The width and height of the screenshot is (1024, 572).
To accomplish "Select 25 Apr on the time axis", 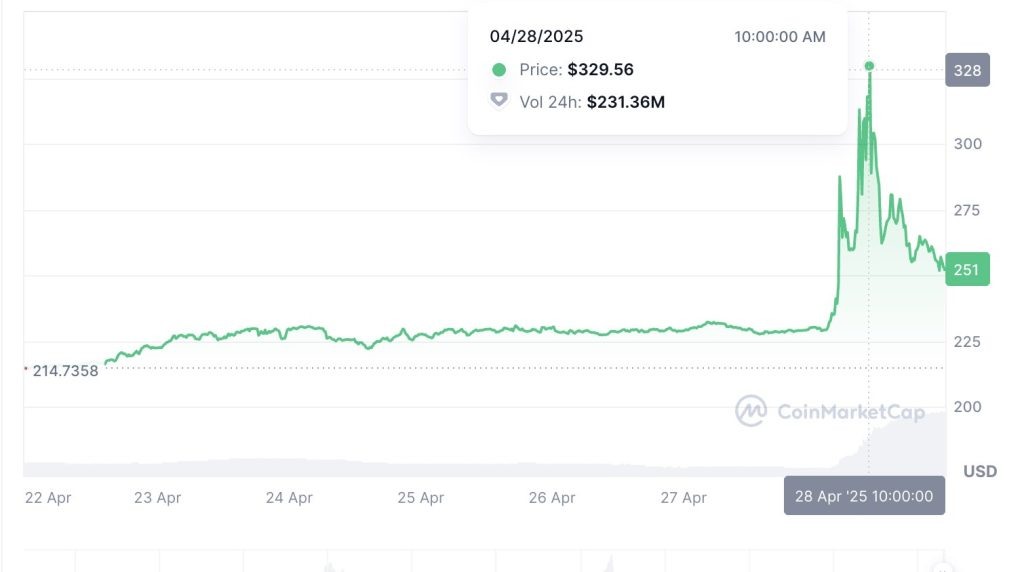I will pyautogui.click(x=420, y=497).
